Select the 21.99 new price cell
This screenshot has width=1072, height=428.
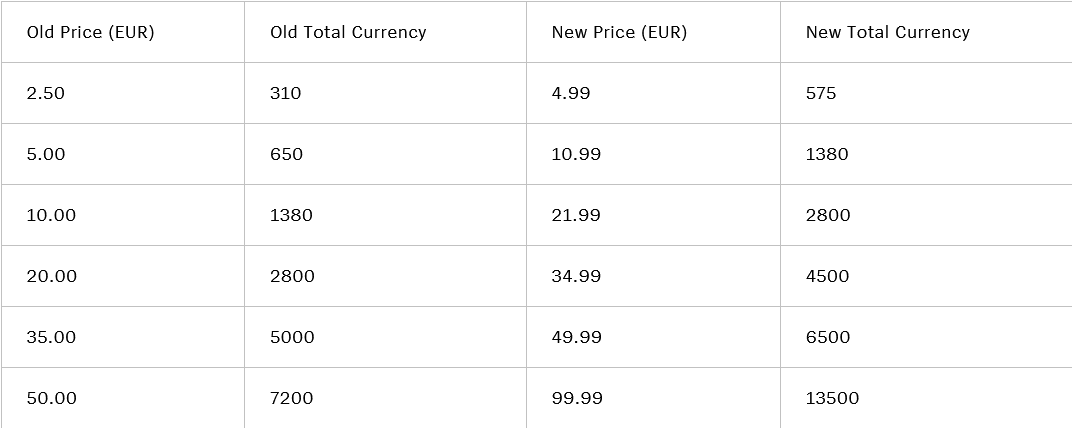click(x=576, y=215)
